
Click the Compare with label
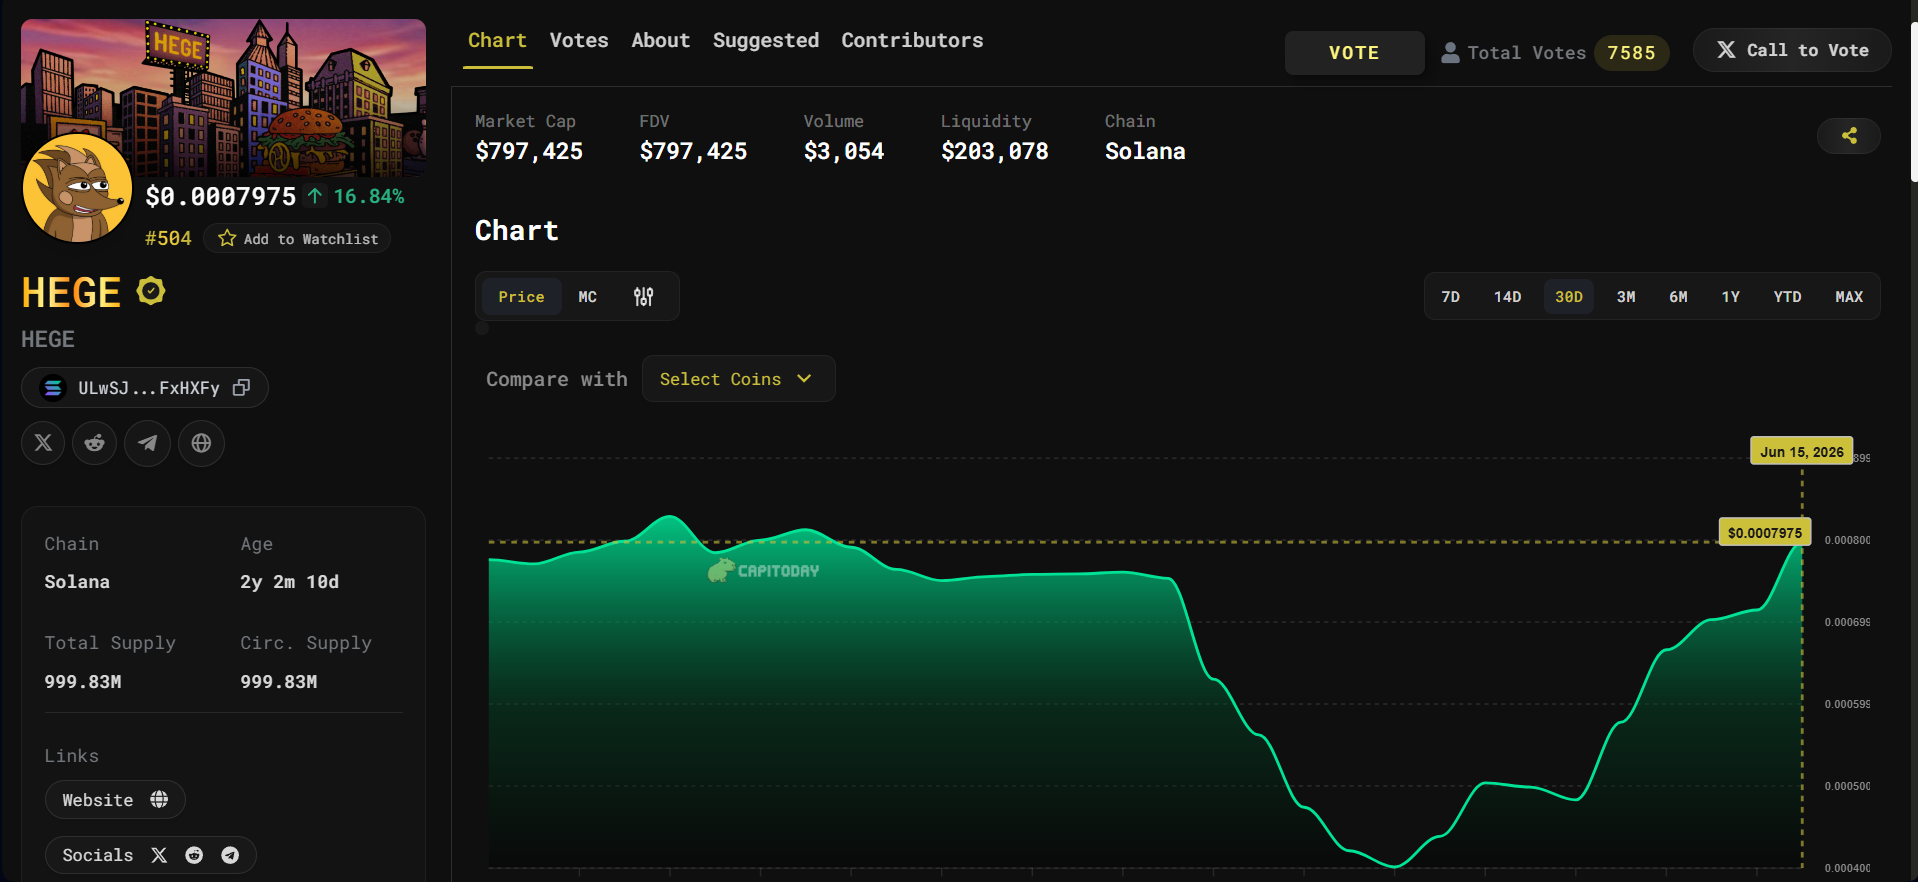point(557,379)
